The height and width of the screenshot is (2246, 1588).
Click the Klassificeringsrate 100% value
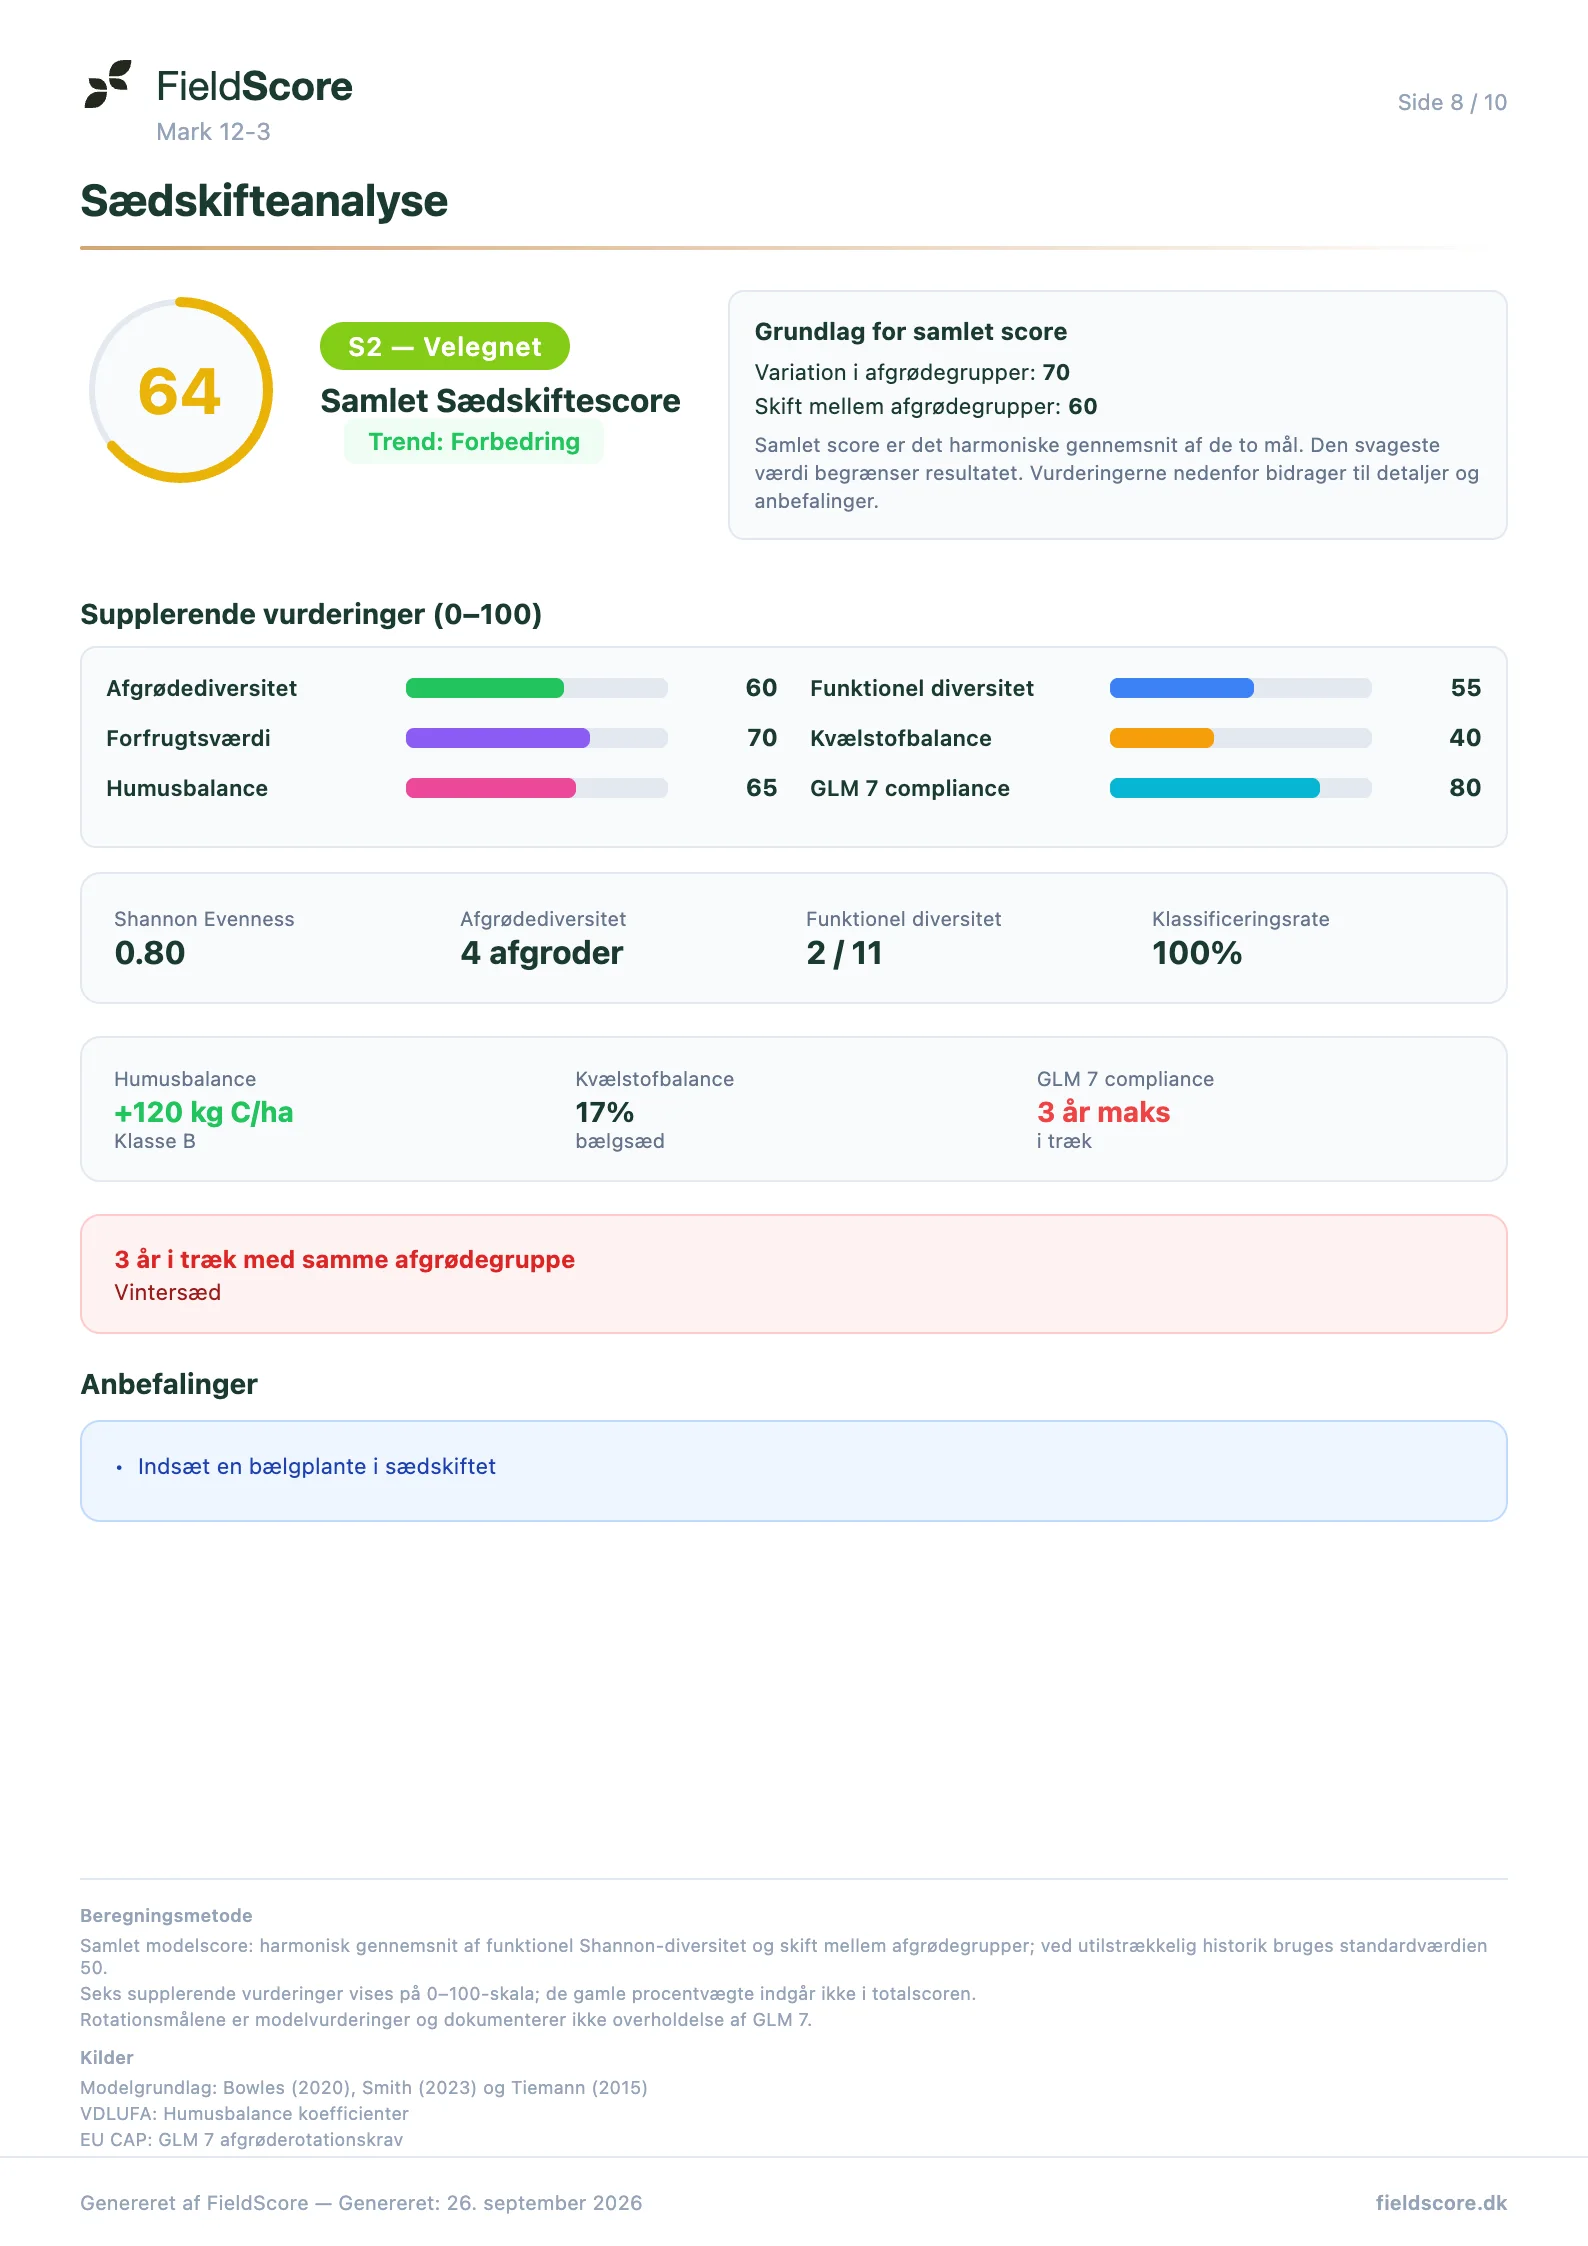tap(1197, 953)
